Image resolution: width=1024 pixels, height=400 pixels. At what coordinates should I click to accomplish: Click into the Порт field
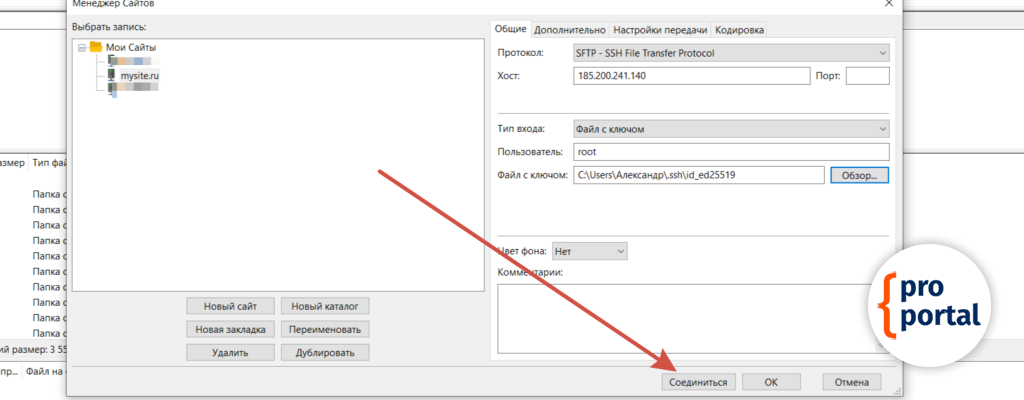[x=867, y=77]
